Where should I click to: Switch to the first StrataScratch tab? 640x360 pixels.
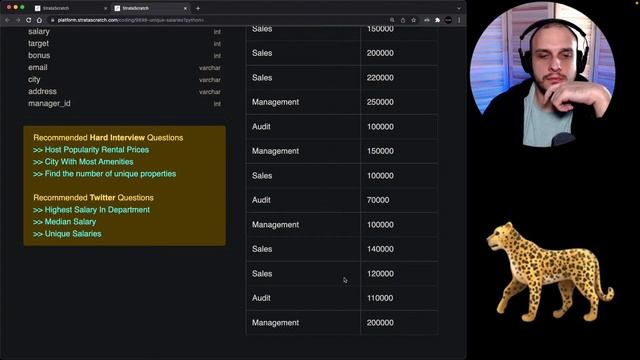[x=70, y=8]
